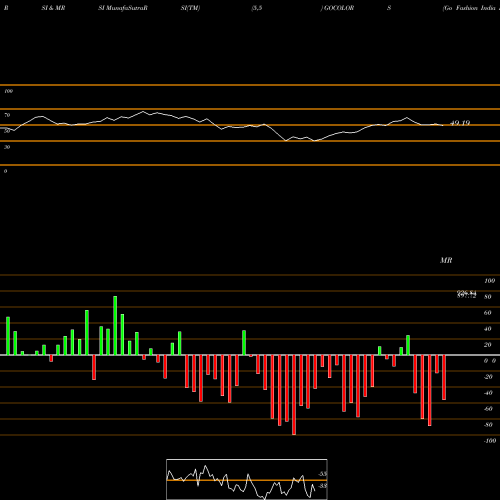Click the 0 label on RSI axis
Image resolution: width=500 pixels, height=500 pixels.
coord(5,171)
